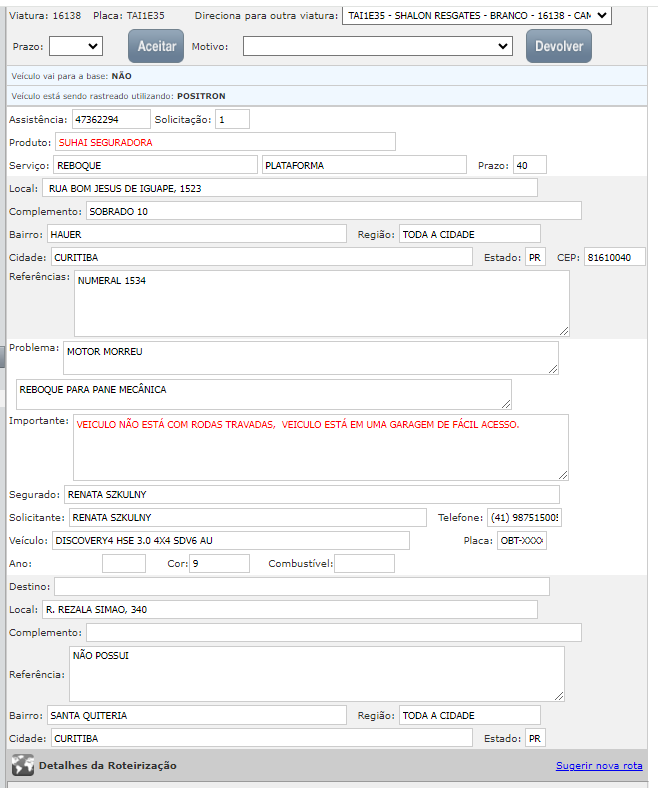The height and width of the screenshot is (788, 658).
Task: Click the Produto field with SUHAI SEGURADORA
Action: (225, 142)
